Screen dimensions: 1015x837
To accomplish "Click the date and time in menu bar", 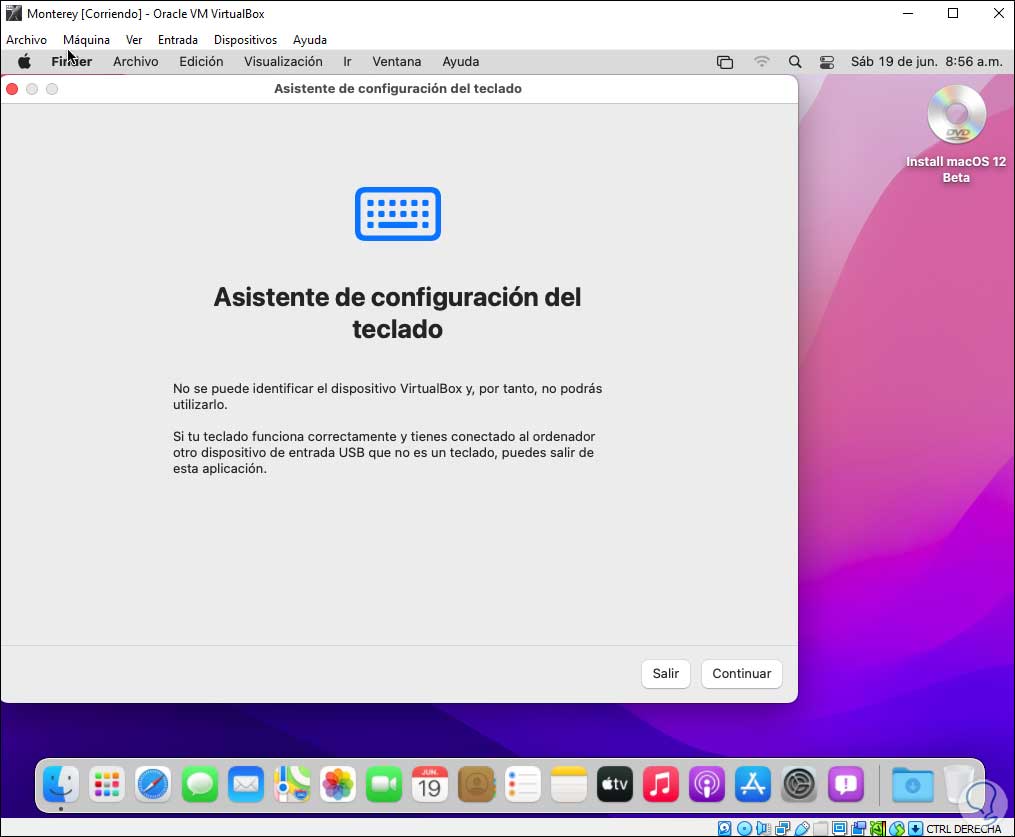I will pos(927,61).
